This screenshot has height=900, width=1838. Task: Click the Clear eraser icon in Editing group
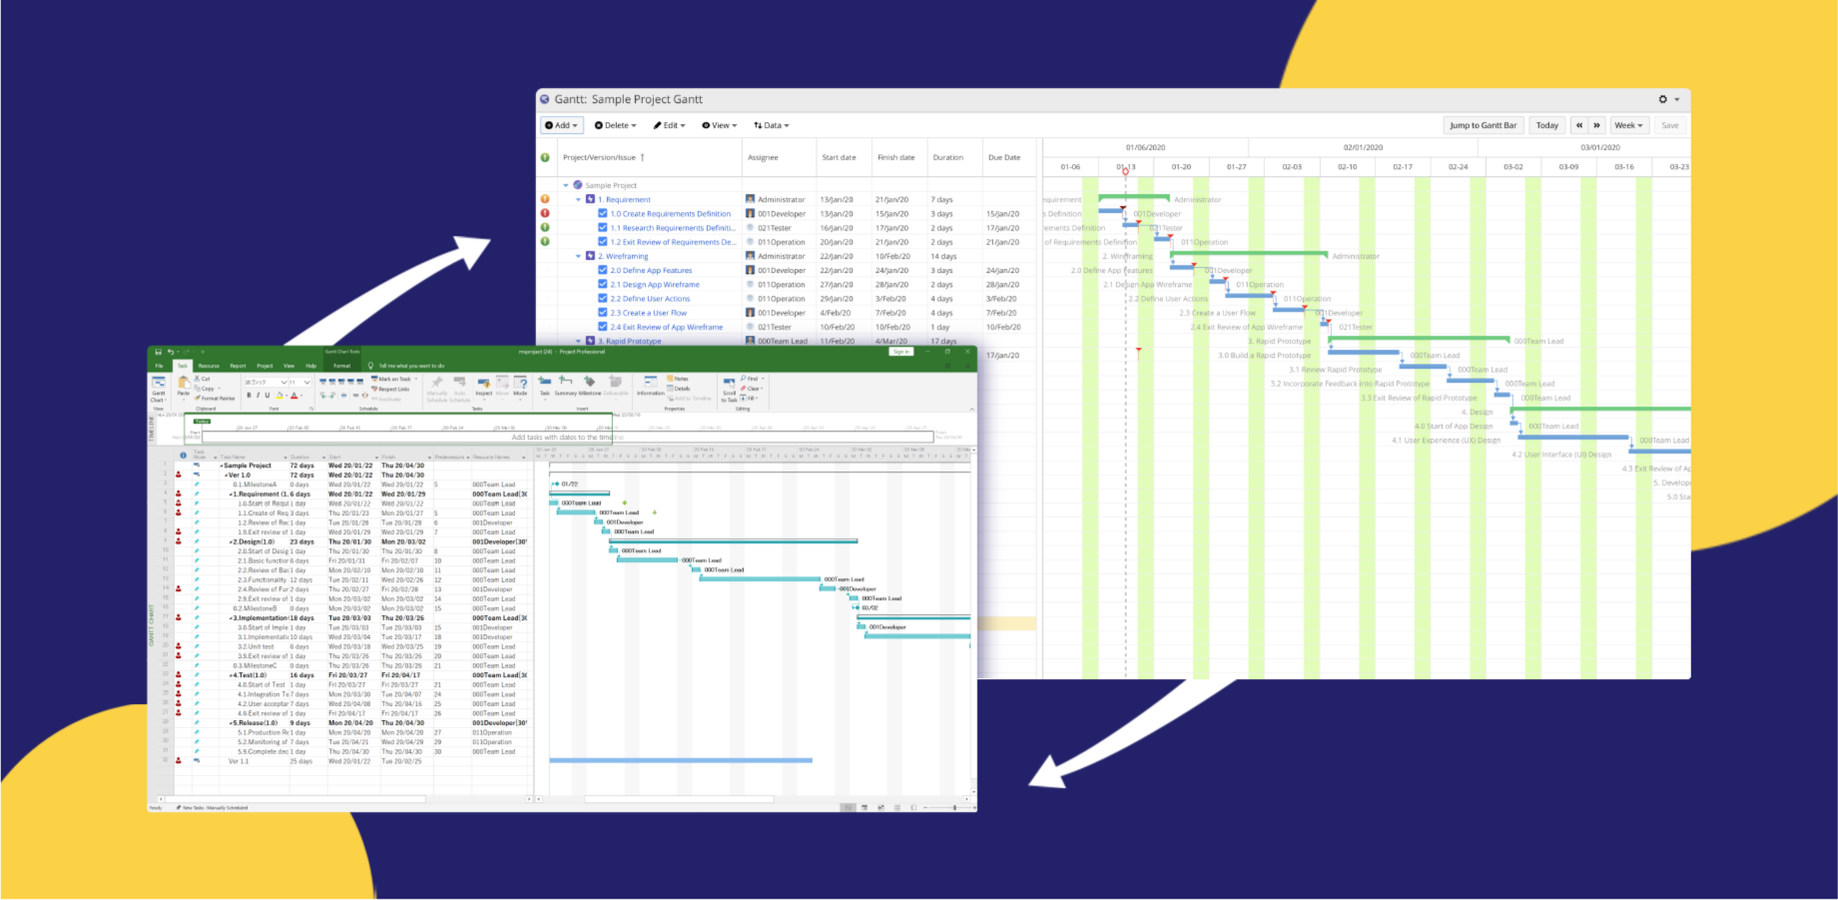coord(743,388)
